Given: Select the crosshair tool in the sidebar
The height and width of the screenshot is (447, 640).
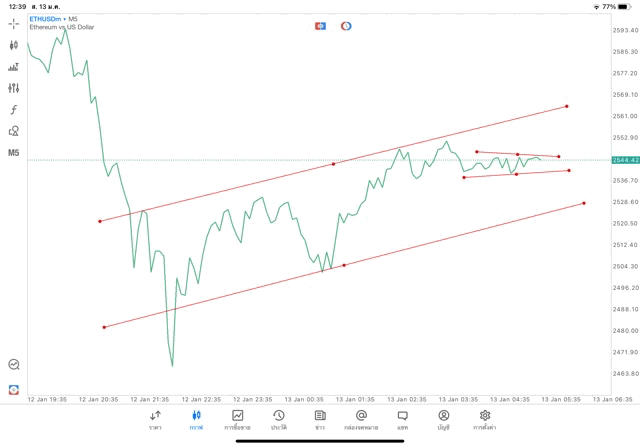Looking at the screenshot, I should 14,23.
